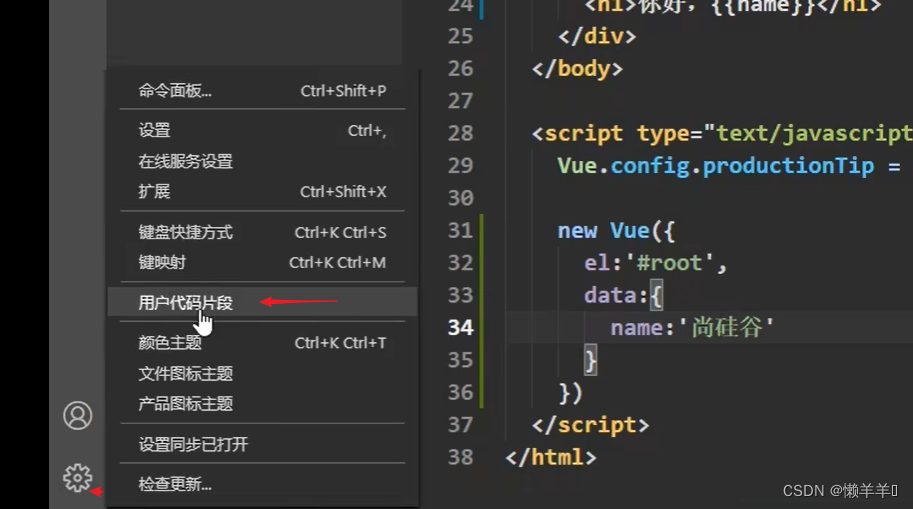Image resolution: width=913 pixels, height=509 pixels.
Task: Click 用户代码片段 menu item
Action: pos(262,302)
